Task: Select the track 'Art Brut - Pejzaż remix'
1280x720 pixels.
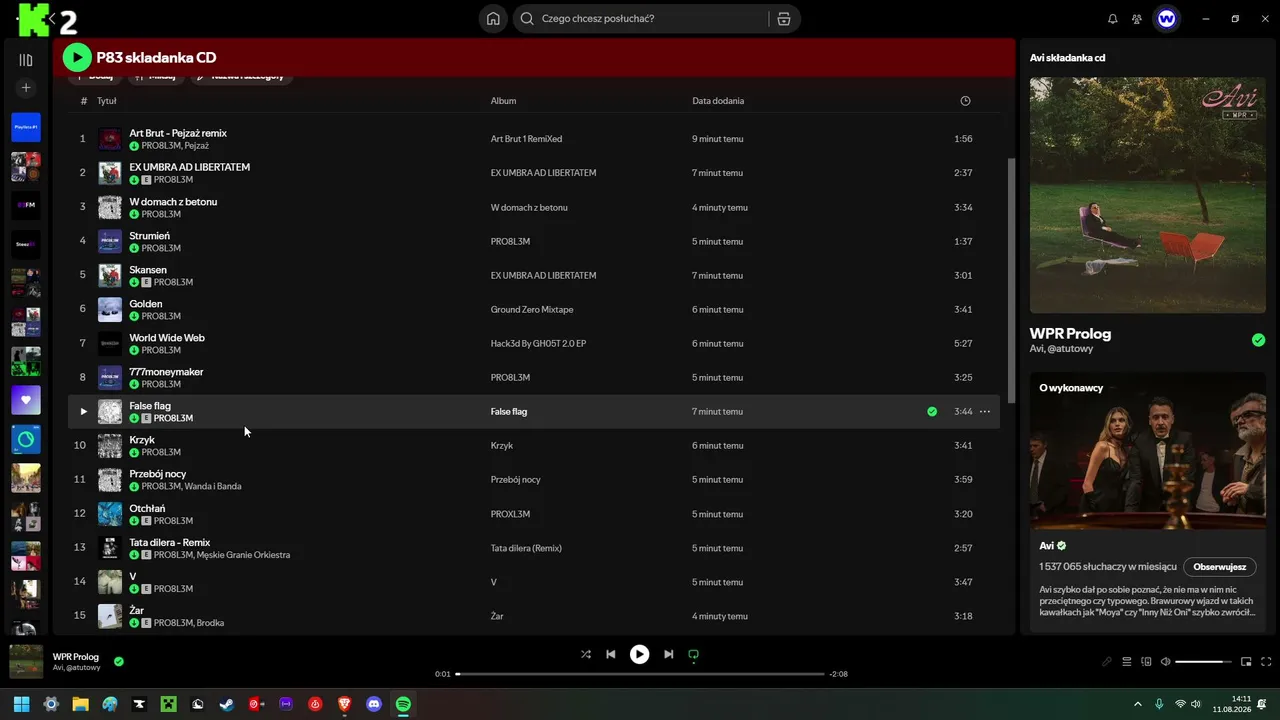Action: (178, 133)
